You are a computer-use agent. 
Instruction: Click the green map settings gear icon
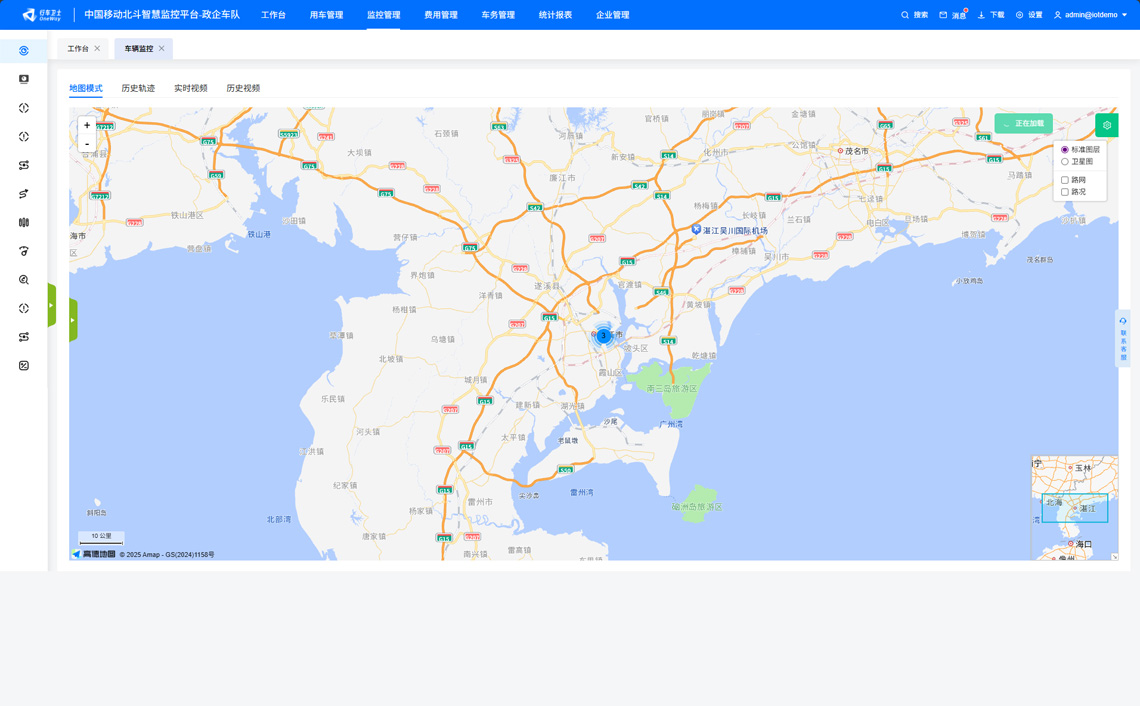coord(1106,125)
